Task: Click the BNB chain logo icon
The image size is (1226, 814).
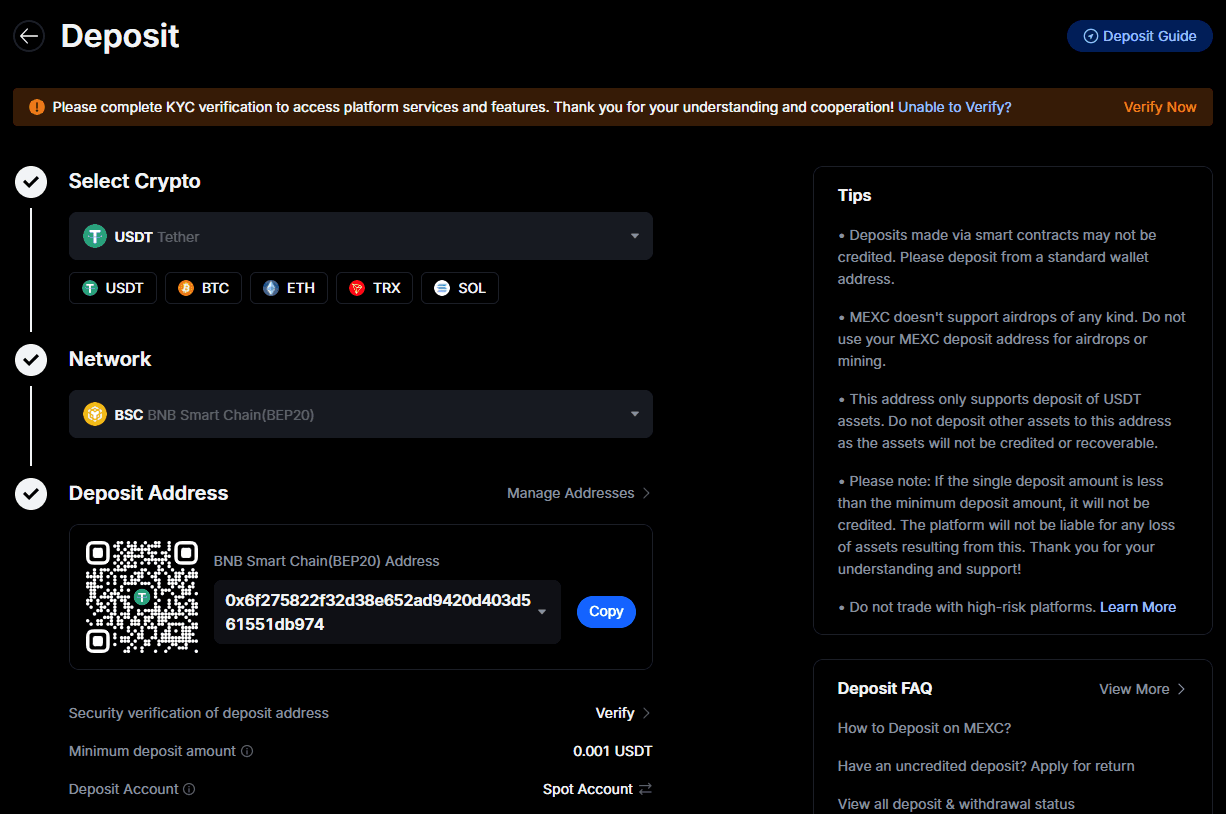Action: tap(95, 414)
